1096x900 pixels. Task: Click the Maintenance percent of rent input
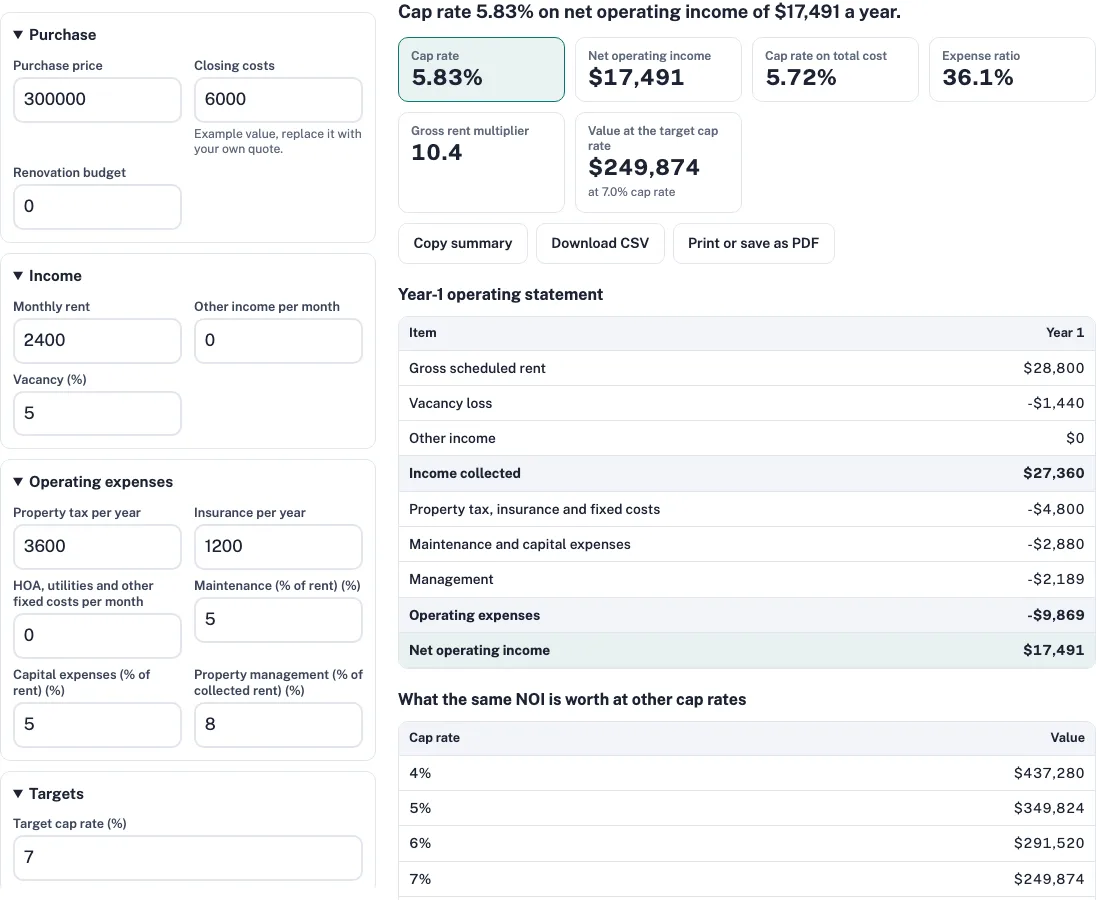pos(278,619)
